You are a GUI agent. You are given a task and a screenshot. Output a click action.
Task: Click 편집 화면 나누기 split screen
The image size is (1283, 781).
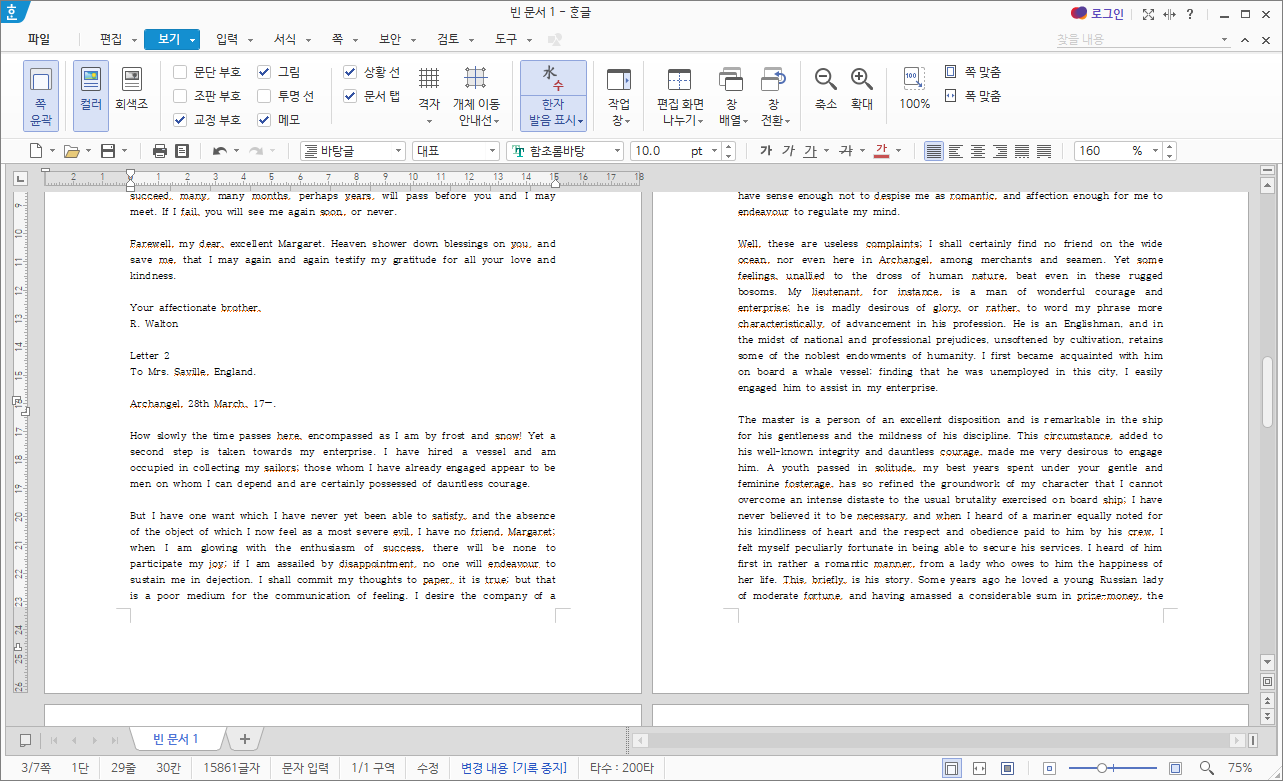[680, 96]
